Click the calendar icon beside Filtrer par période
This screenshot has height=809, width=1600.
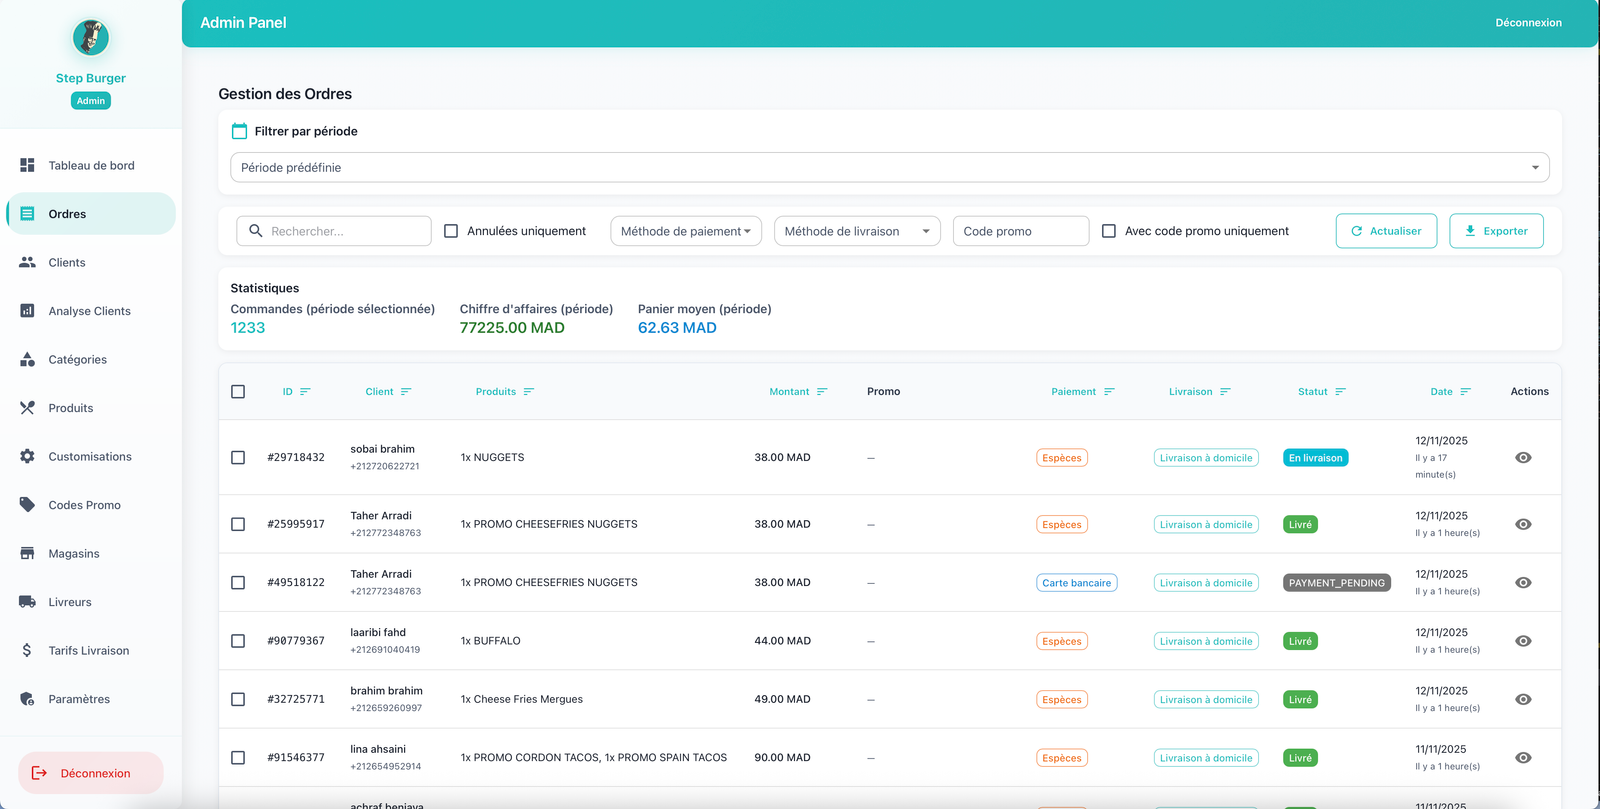click(239, 131)
